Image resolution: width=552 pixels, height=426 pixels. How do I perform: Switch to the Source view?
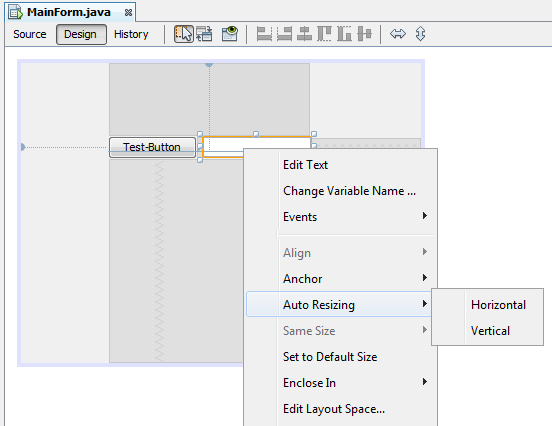pos(30,34)
